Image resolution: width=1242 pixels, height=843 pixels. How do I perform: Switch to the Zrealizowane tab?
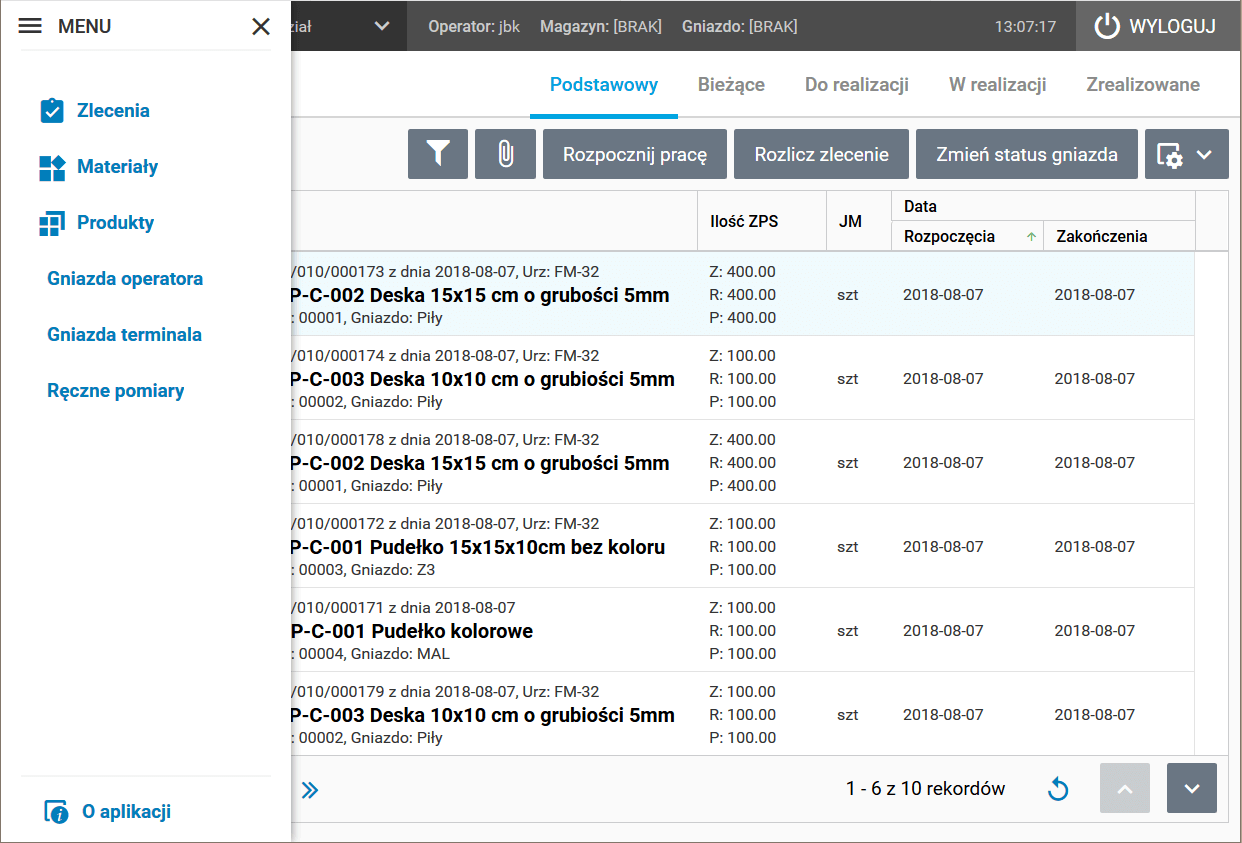[1143, 84]
